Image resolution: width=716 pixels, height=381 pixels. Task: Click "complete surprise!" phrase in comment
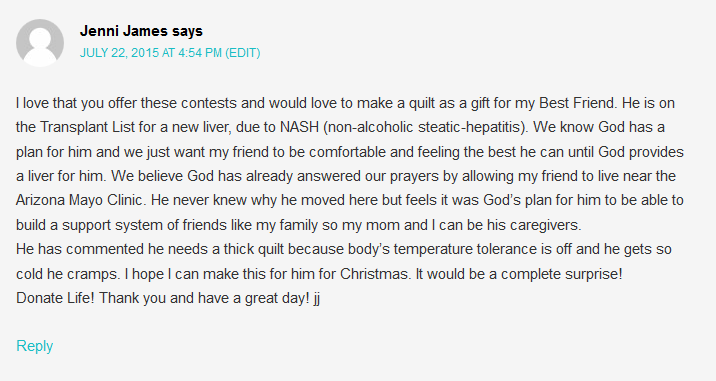561,274
